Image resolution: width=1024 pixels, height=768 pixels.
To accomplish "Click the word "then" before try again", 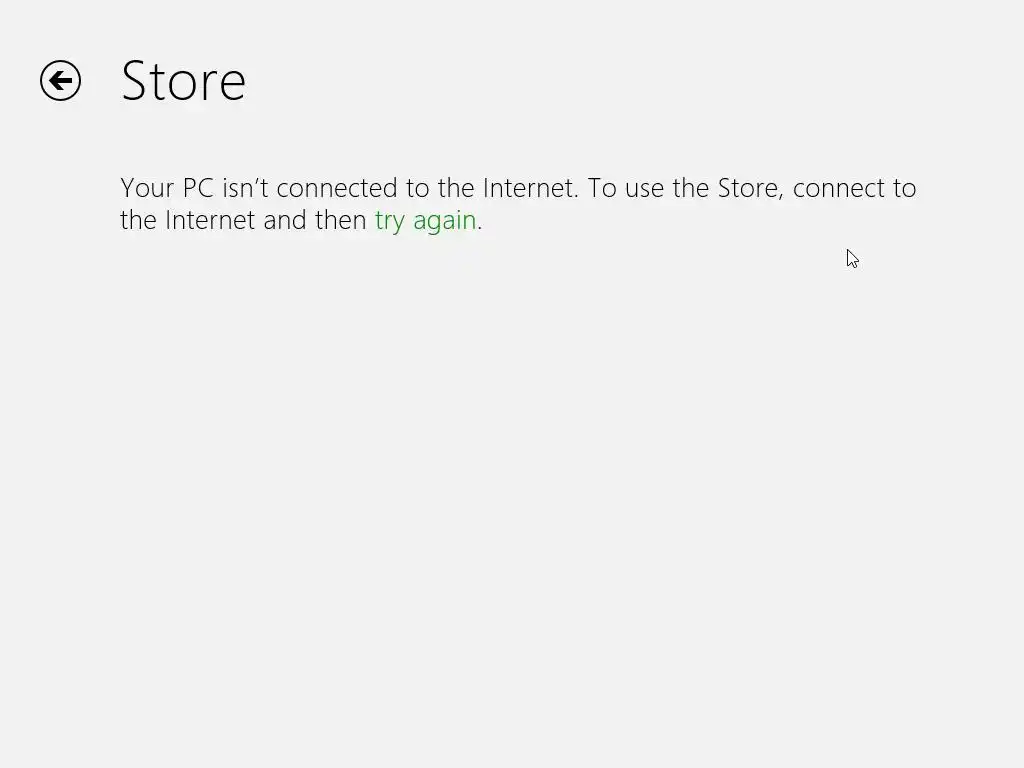I will point(340,220).
